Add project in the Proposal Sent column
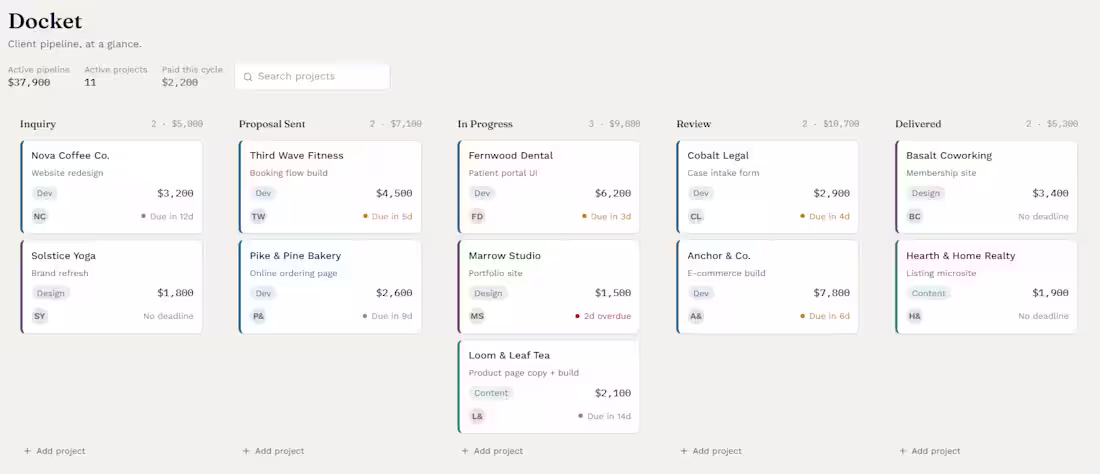The image size is (1100, 474). [x=274, y=451]
